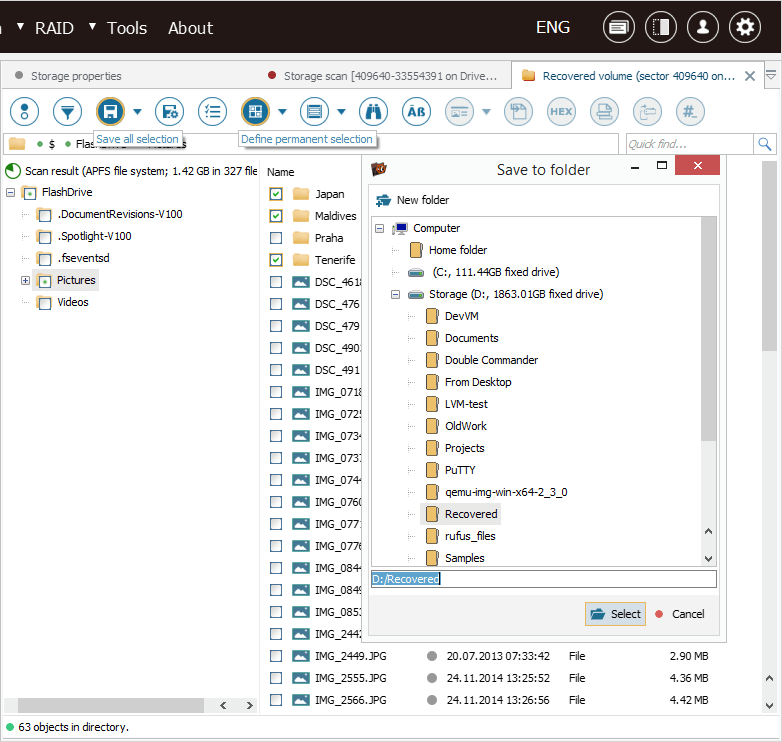Uncheck the Japan folder checkbox
782x742 pixels.
(276, 194)
